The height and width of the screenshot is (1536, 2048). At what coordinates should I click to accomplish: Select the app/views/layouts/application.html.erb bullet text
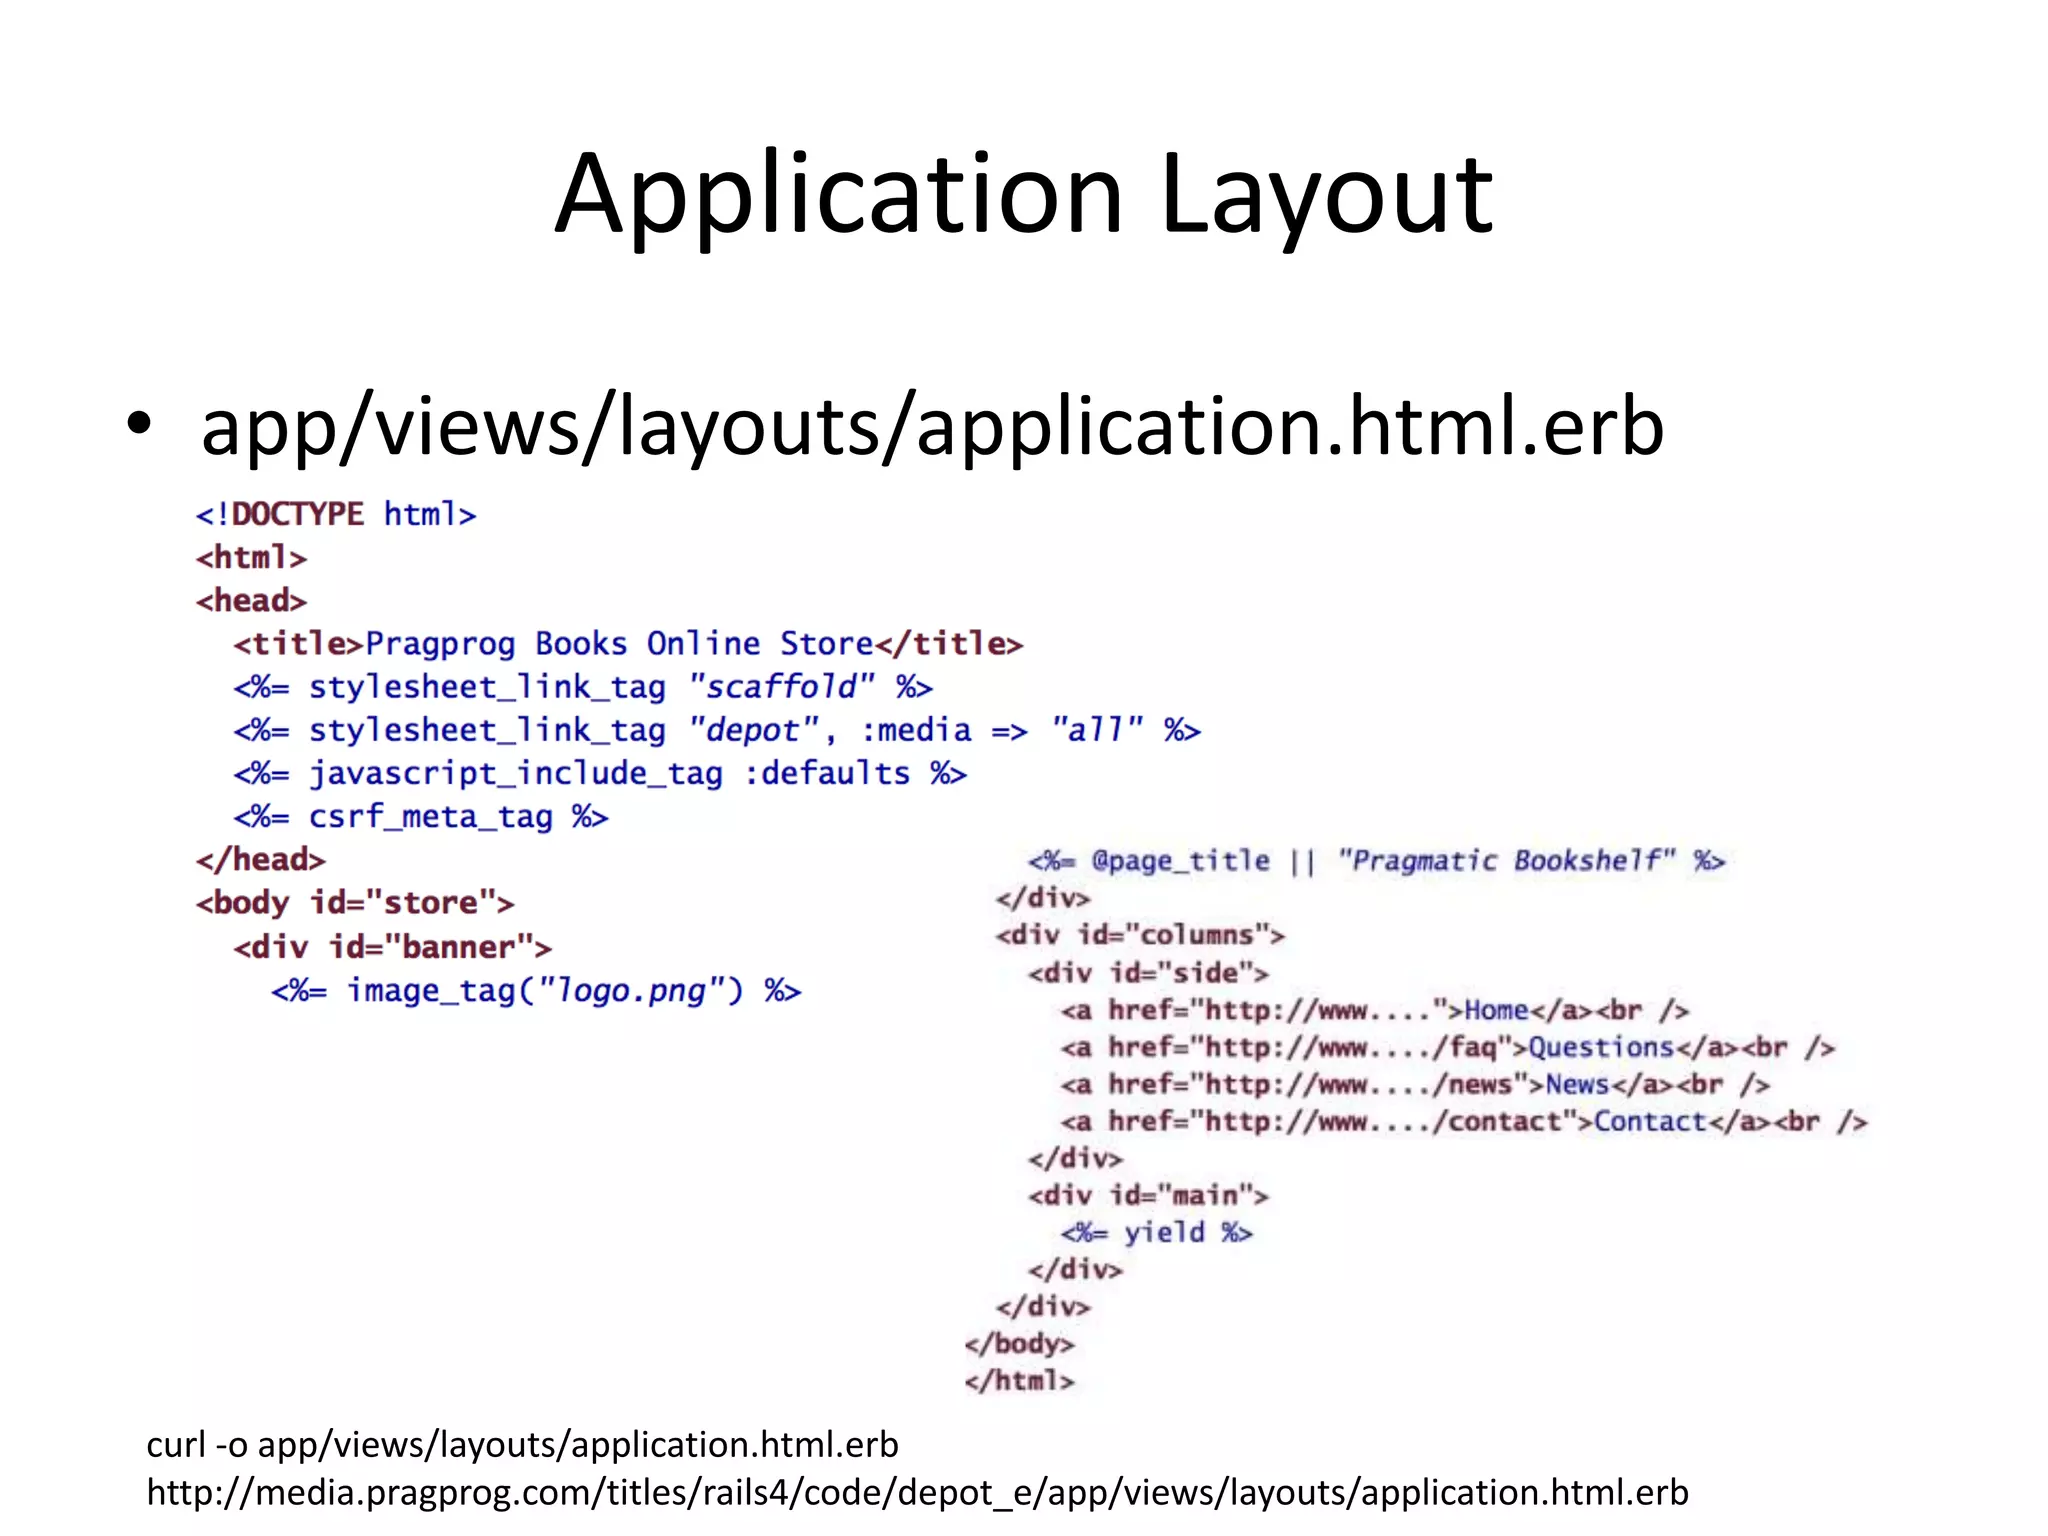tap(932, 428)
